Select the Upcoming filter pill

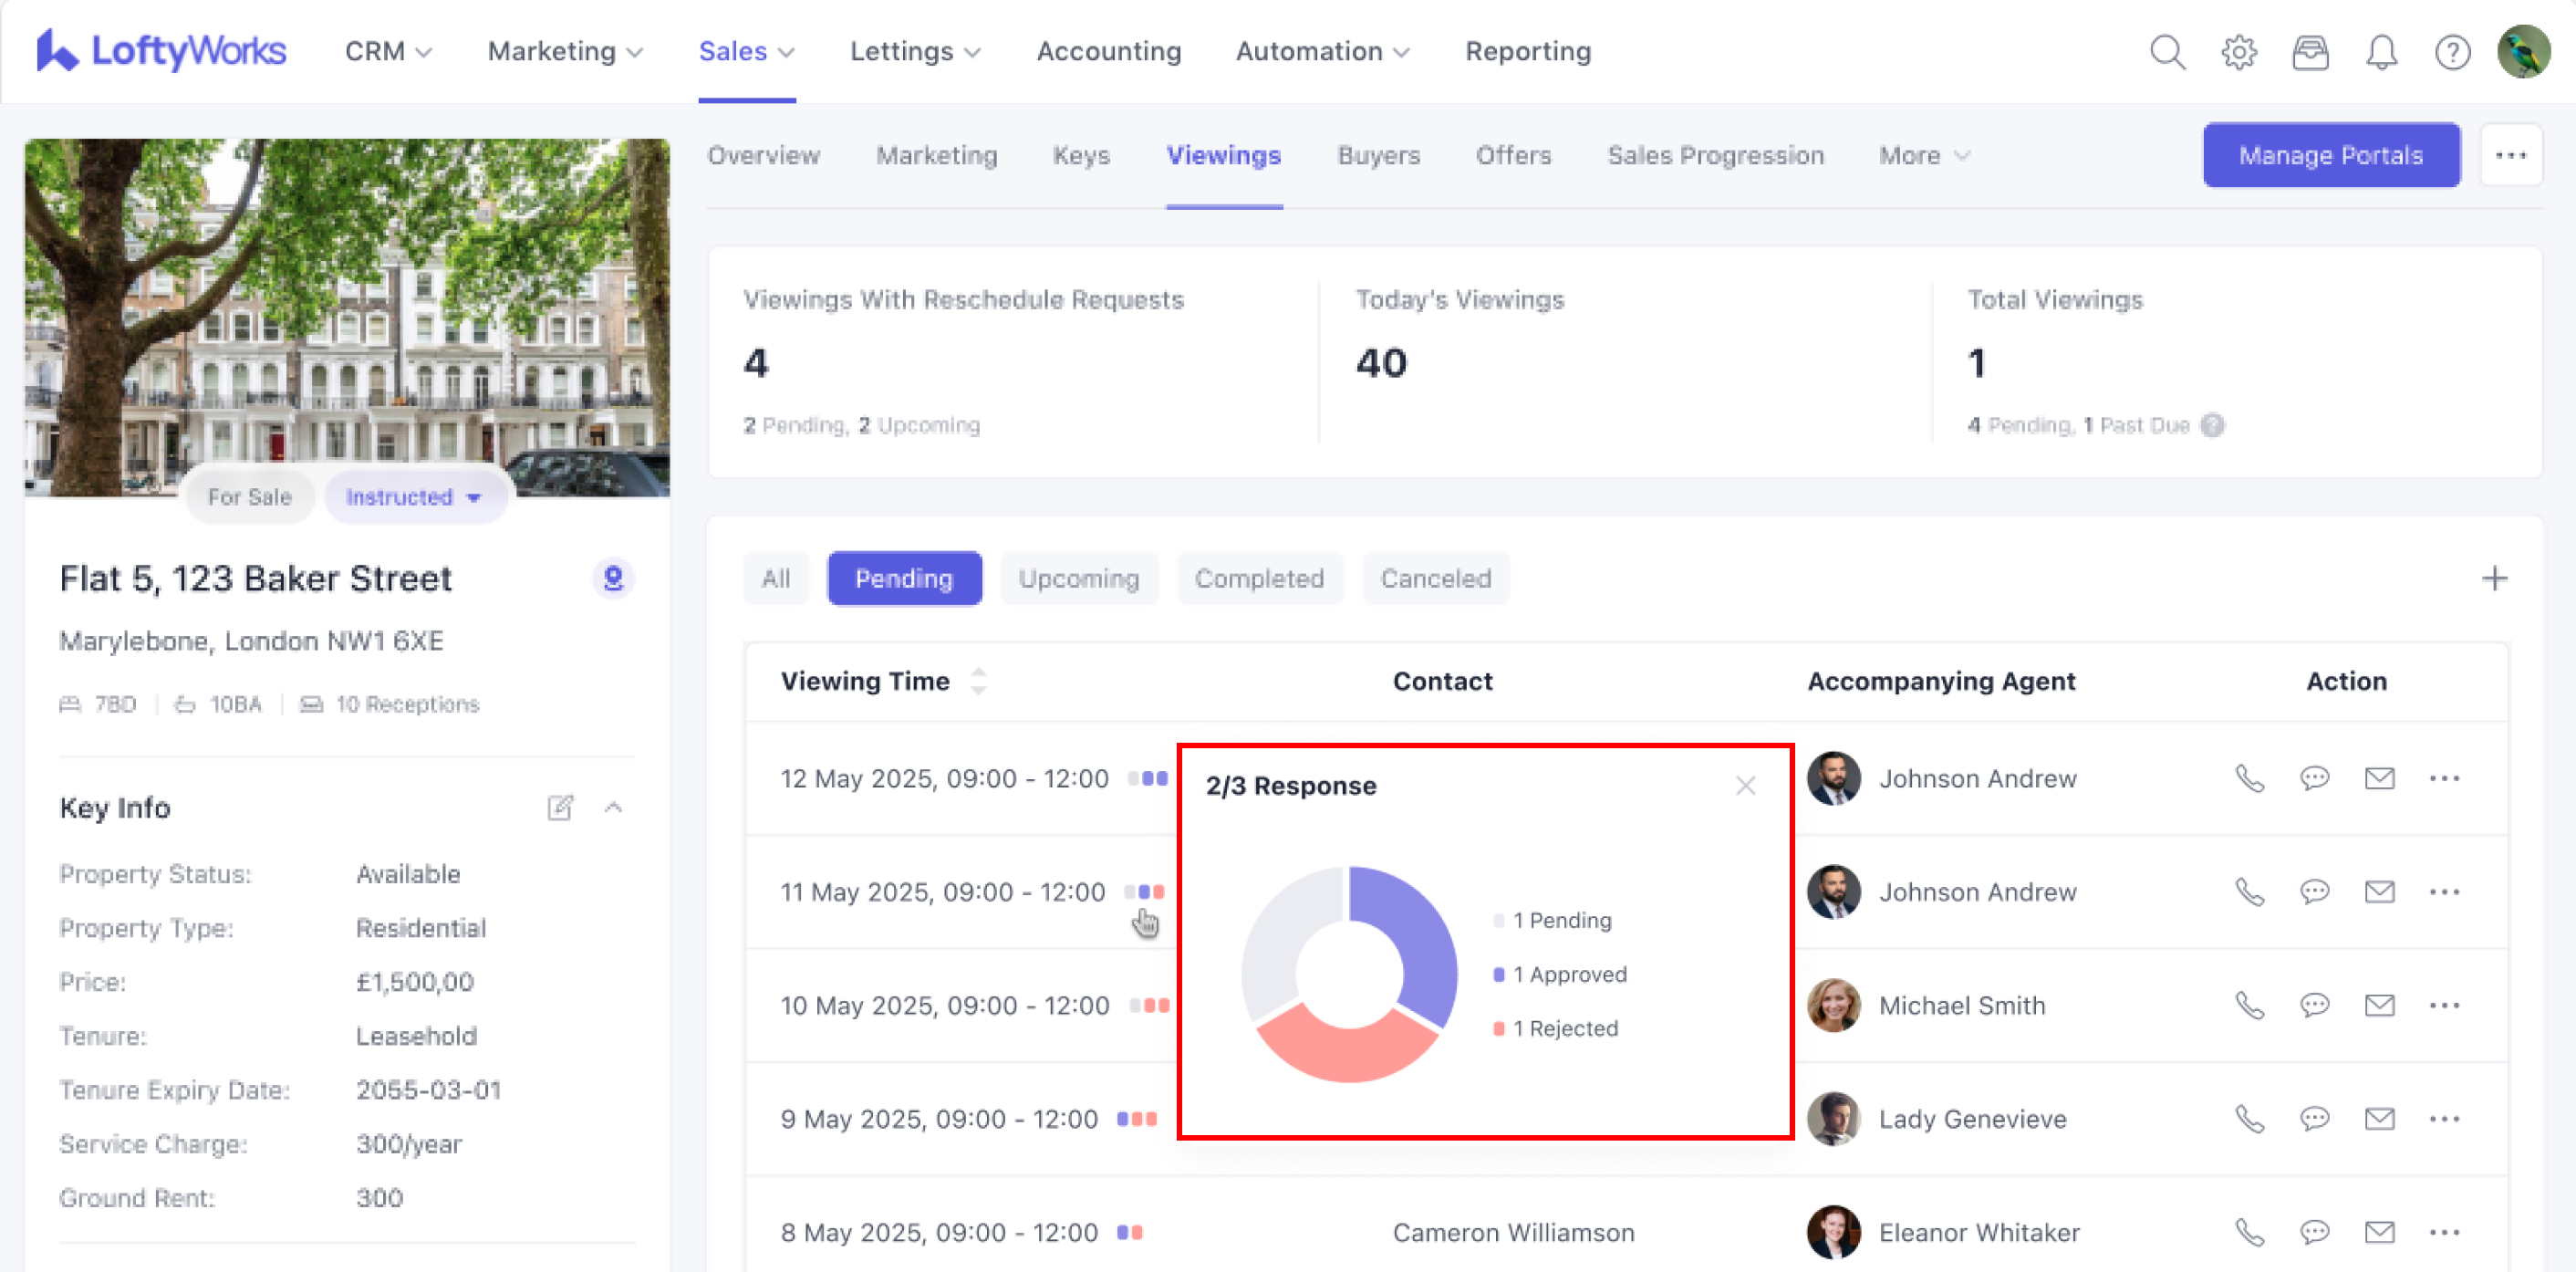coord(1078,578)
